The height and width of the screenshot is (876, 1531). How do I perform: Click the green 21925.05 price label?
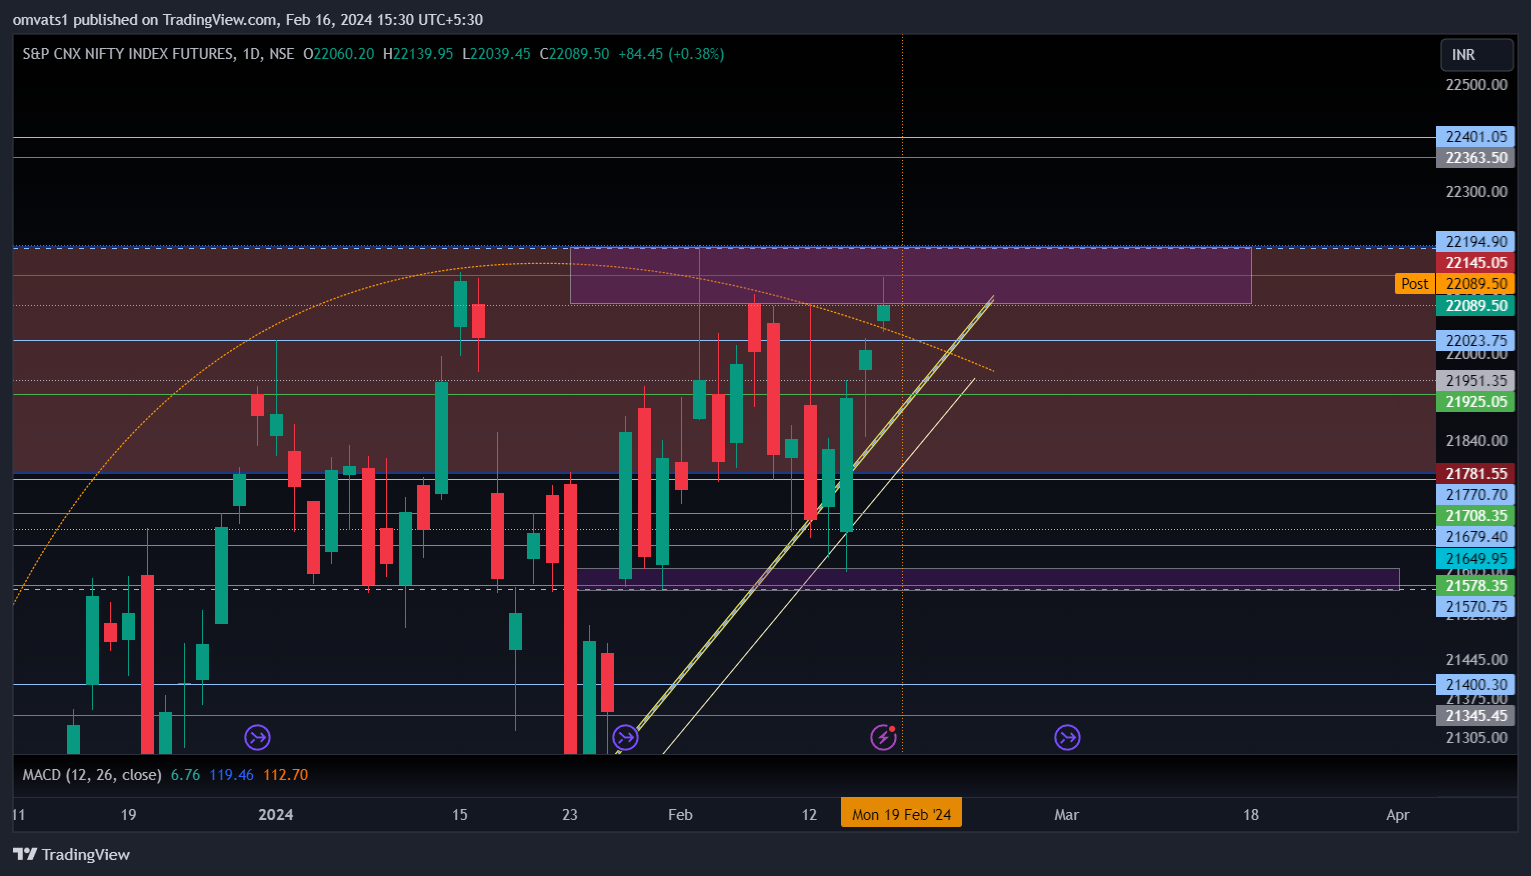[x=1475, y=402]
